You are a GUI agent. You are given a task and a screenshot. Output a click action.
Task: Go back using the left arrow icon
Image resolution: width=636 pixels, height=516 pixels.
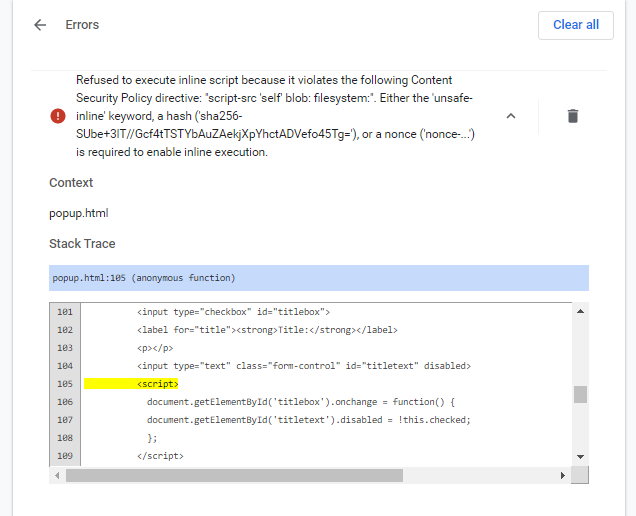40,25
